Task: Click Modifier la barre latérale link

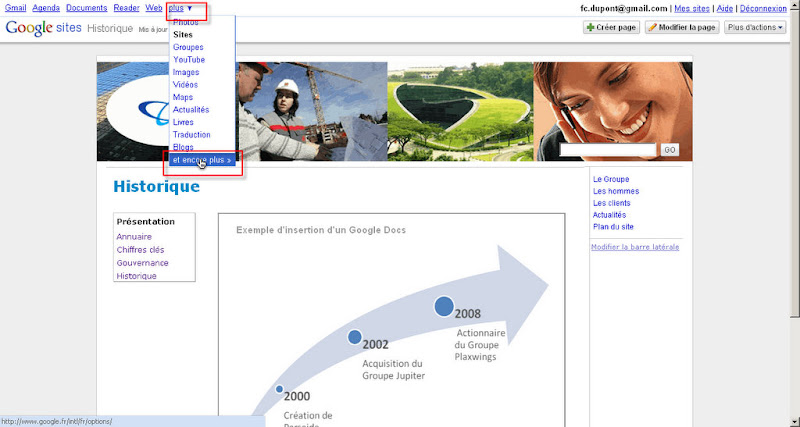Action: pos(635,247)
